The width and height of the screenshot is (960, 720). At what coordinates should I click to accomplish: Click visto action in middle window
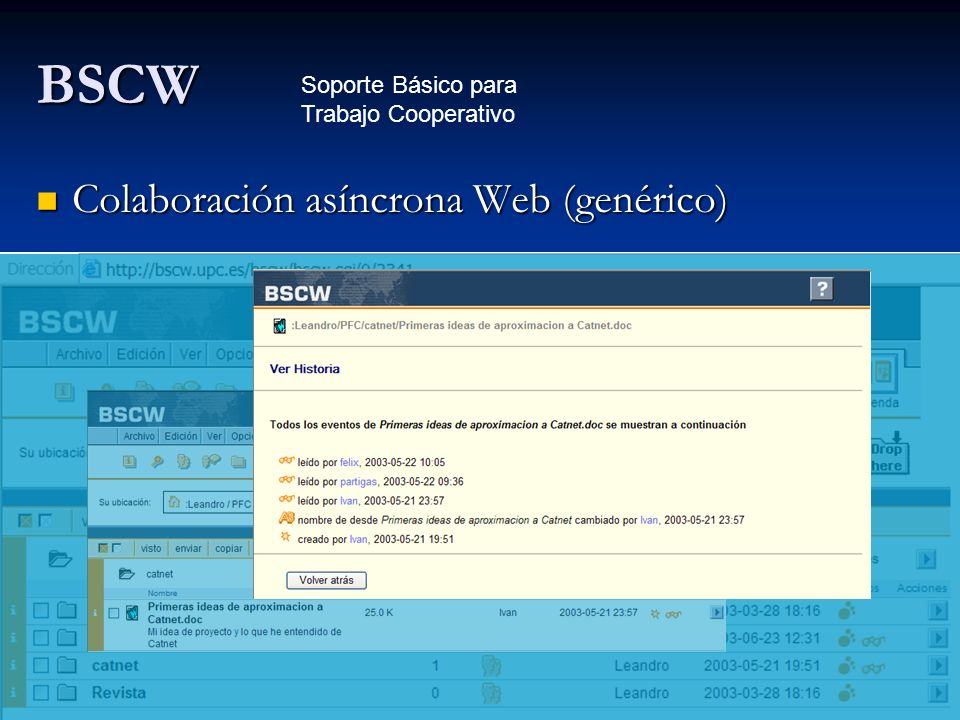(151, 549)
